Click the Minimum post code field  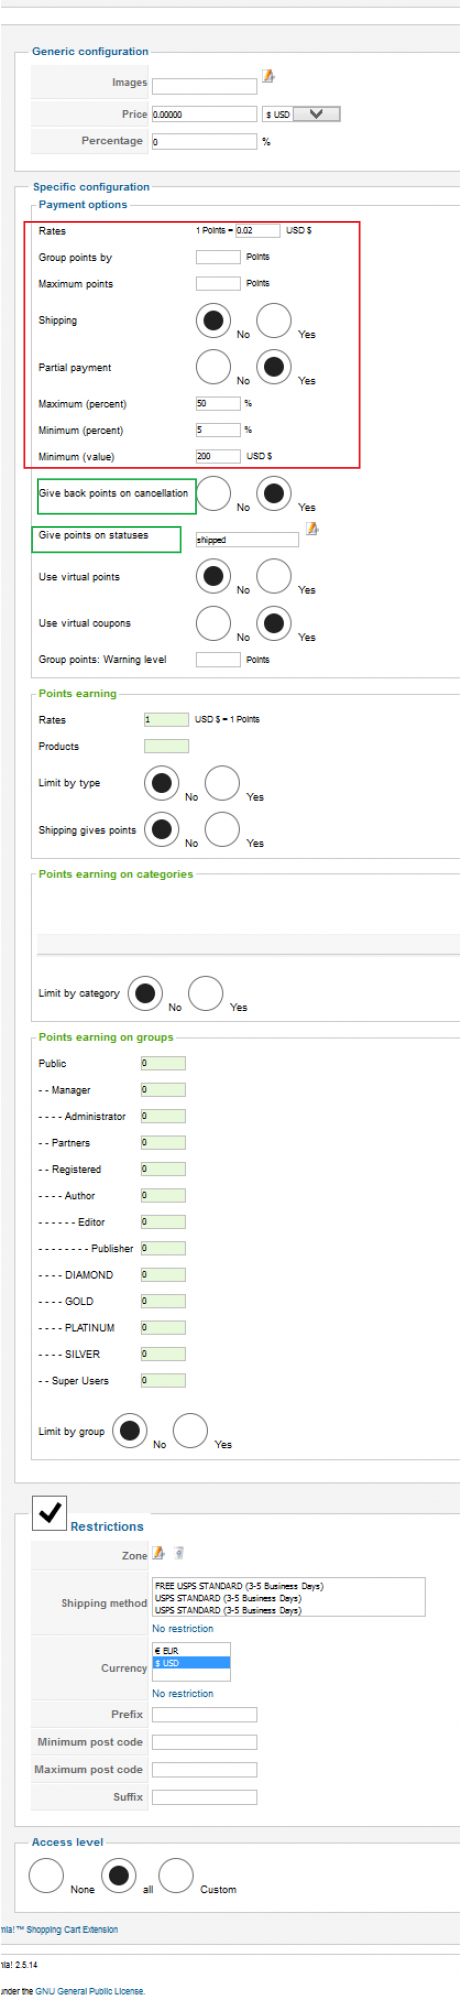pyautogui.click(x=204, y=1742)
